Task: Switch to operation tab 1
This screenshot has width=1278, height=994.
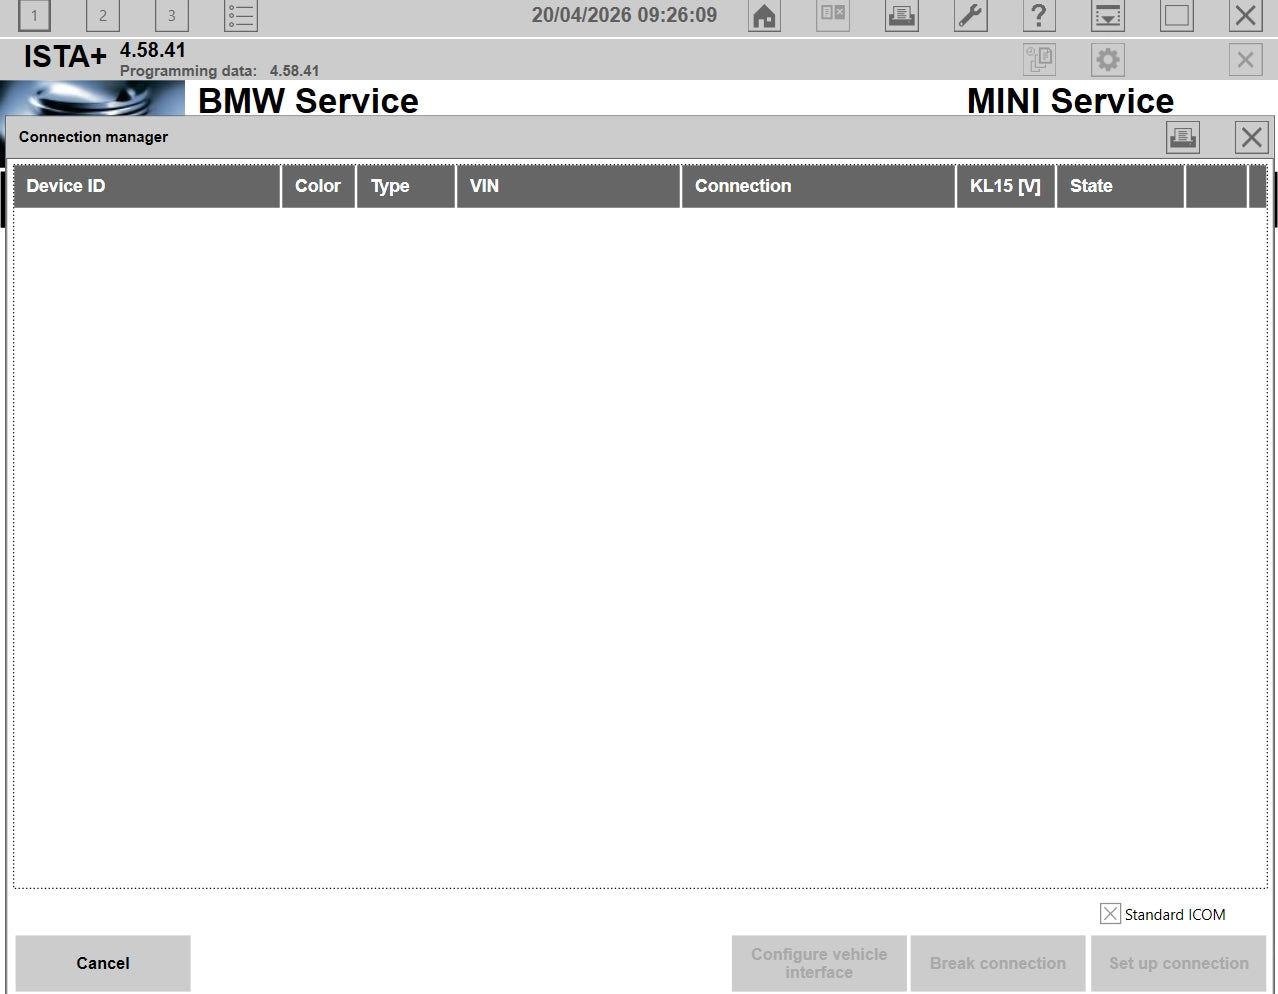Action: click(x=34, y=16)
